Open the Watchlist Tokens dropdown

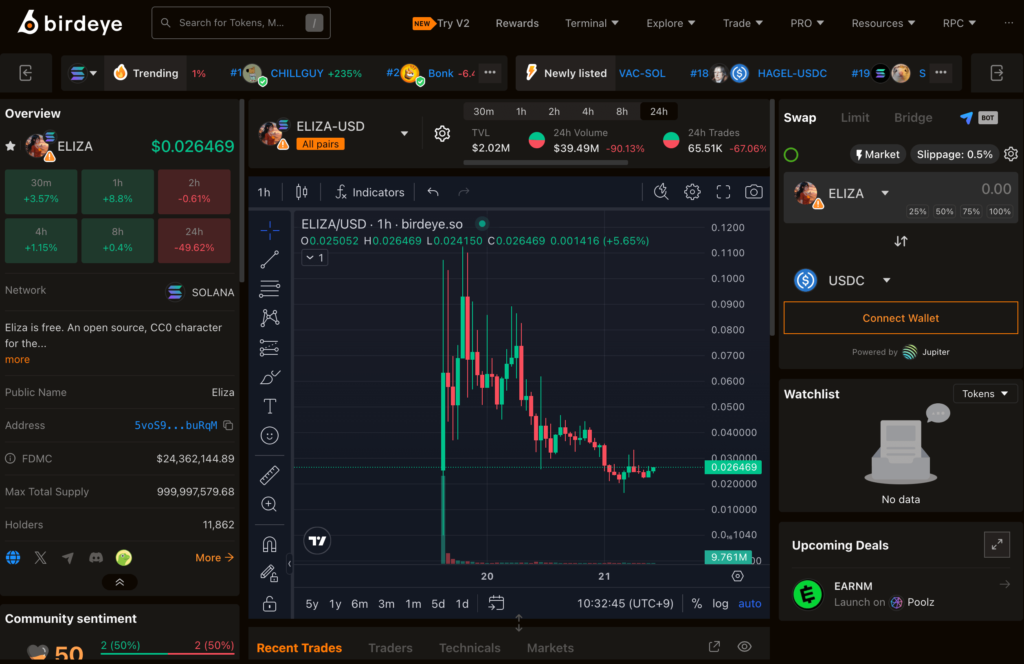point(985,394)
